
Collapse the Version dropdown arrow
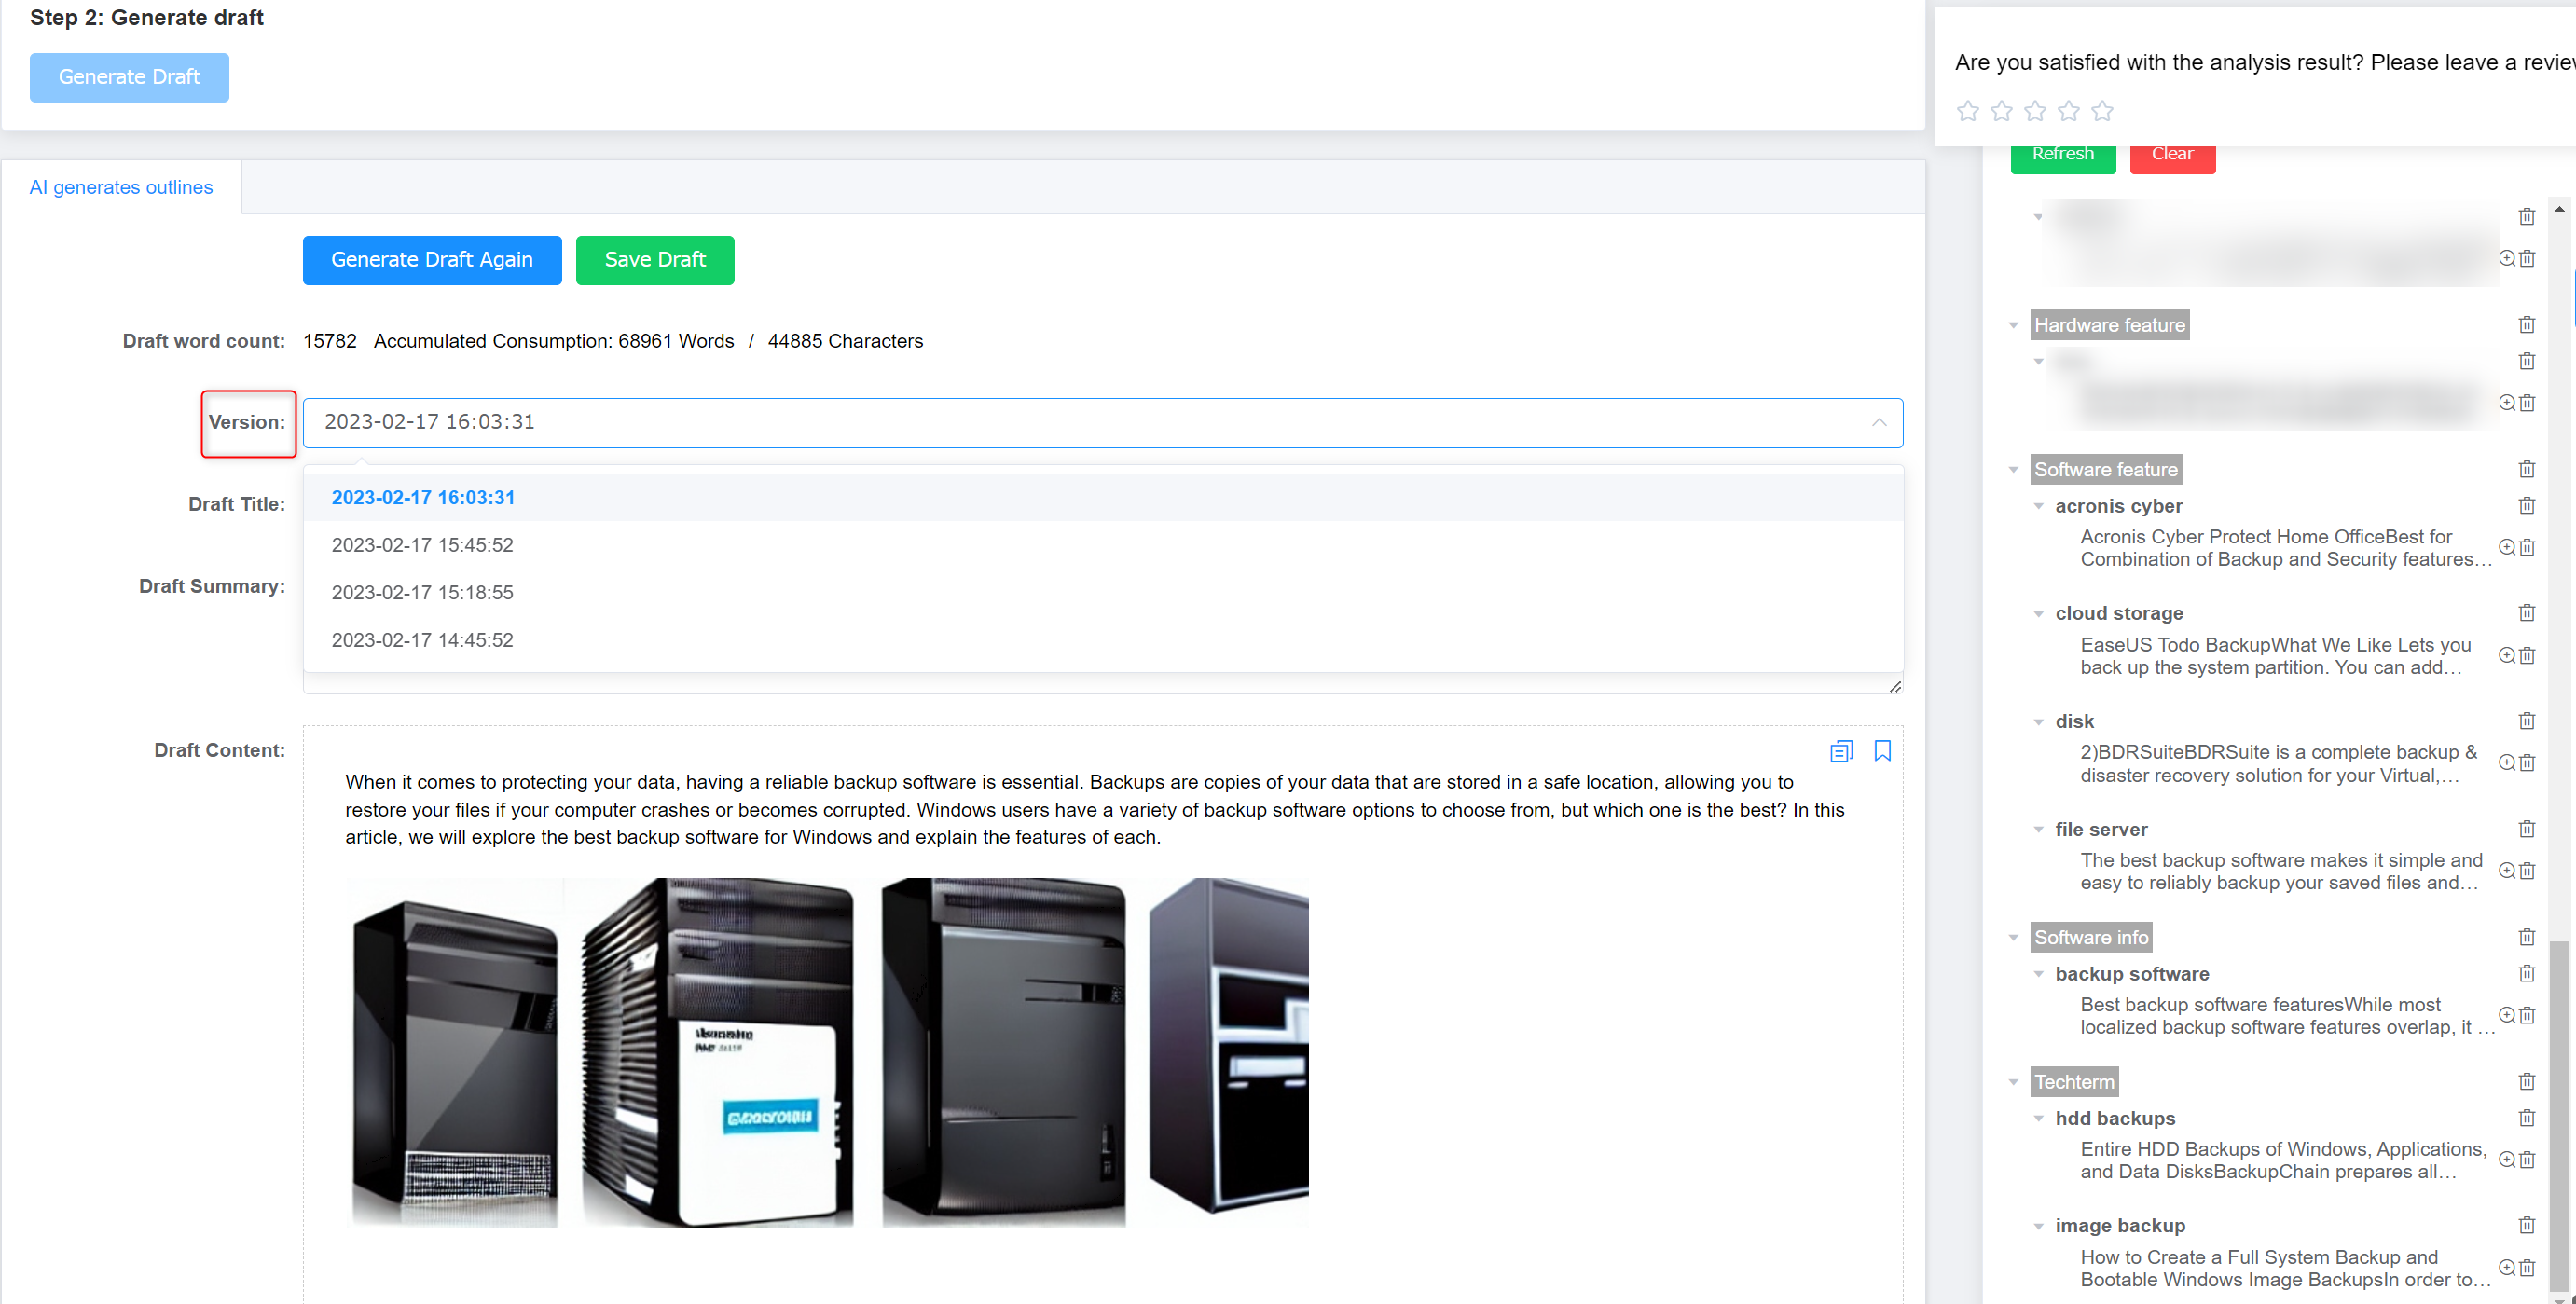(1879, 422)
